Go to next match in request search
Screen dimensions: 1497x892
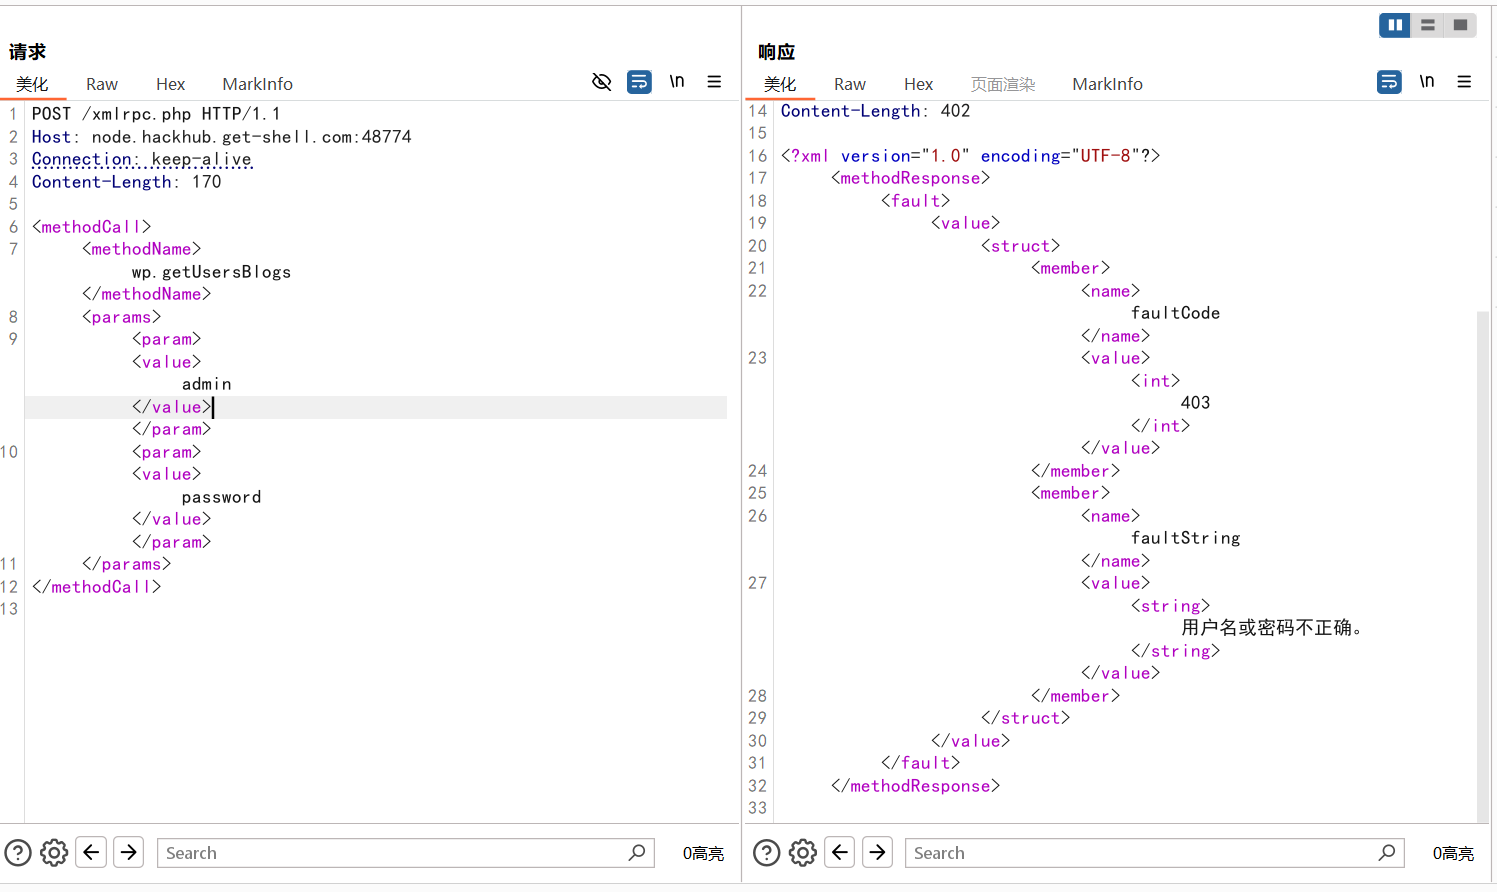coord(129,853)
